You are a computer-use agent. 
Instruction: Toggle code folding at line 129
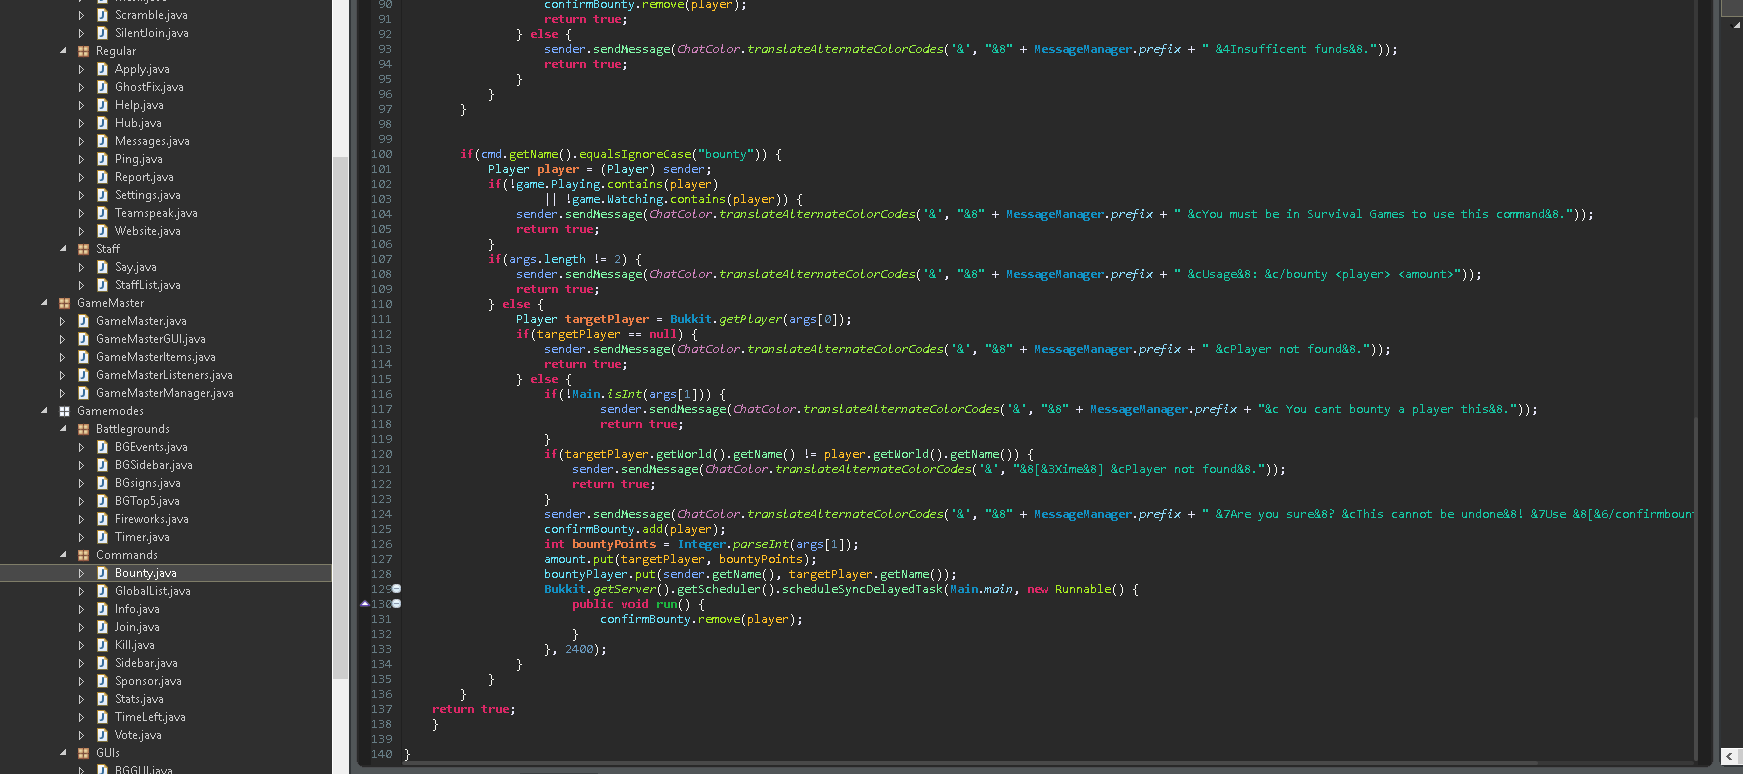point(397,589)
